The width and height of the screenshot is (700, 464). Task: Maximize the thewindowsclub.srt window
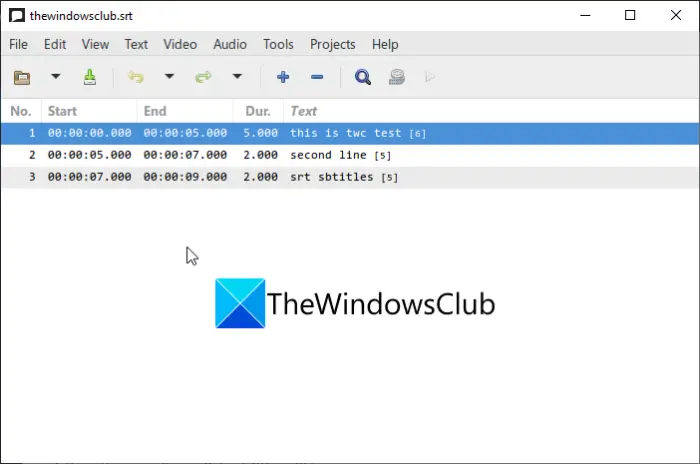(x=630, y=15)
